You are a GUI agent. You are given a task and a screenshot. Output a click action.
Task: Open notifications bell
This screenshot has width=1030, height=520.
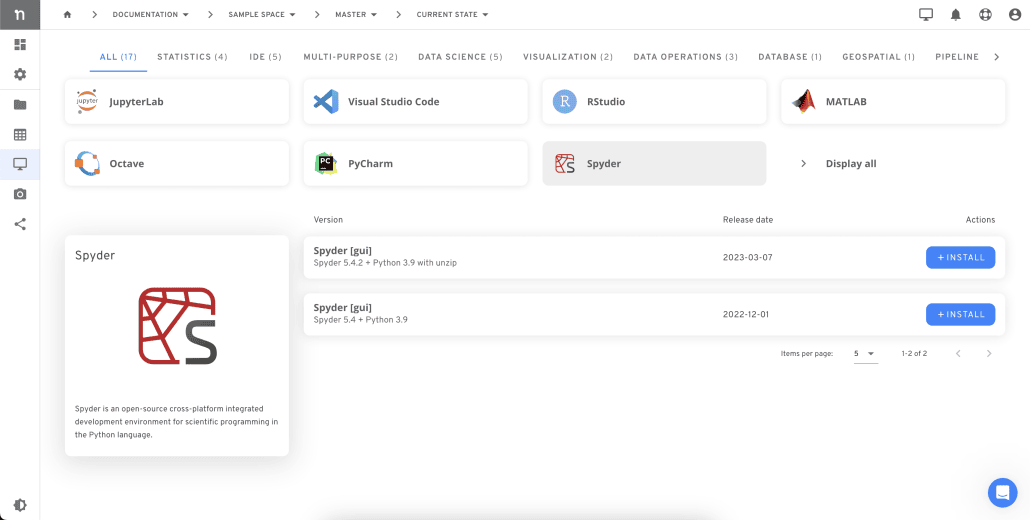tap(956, 14)
